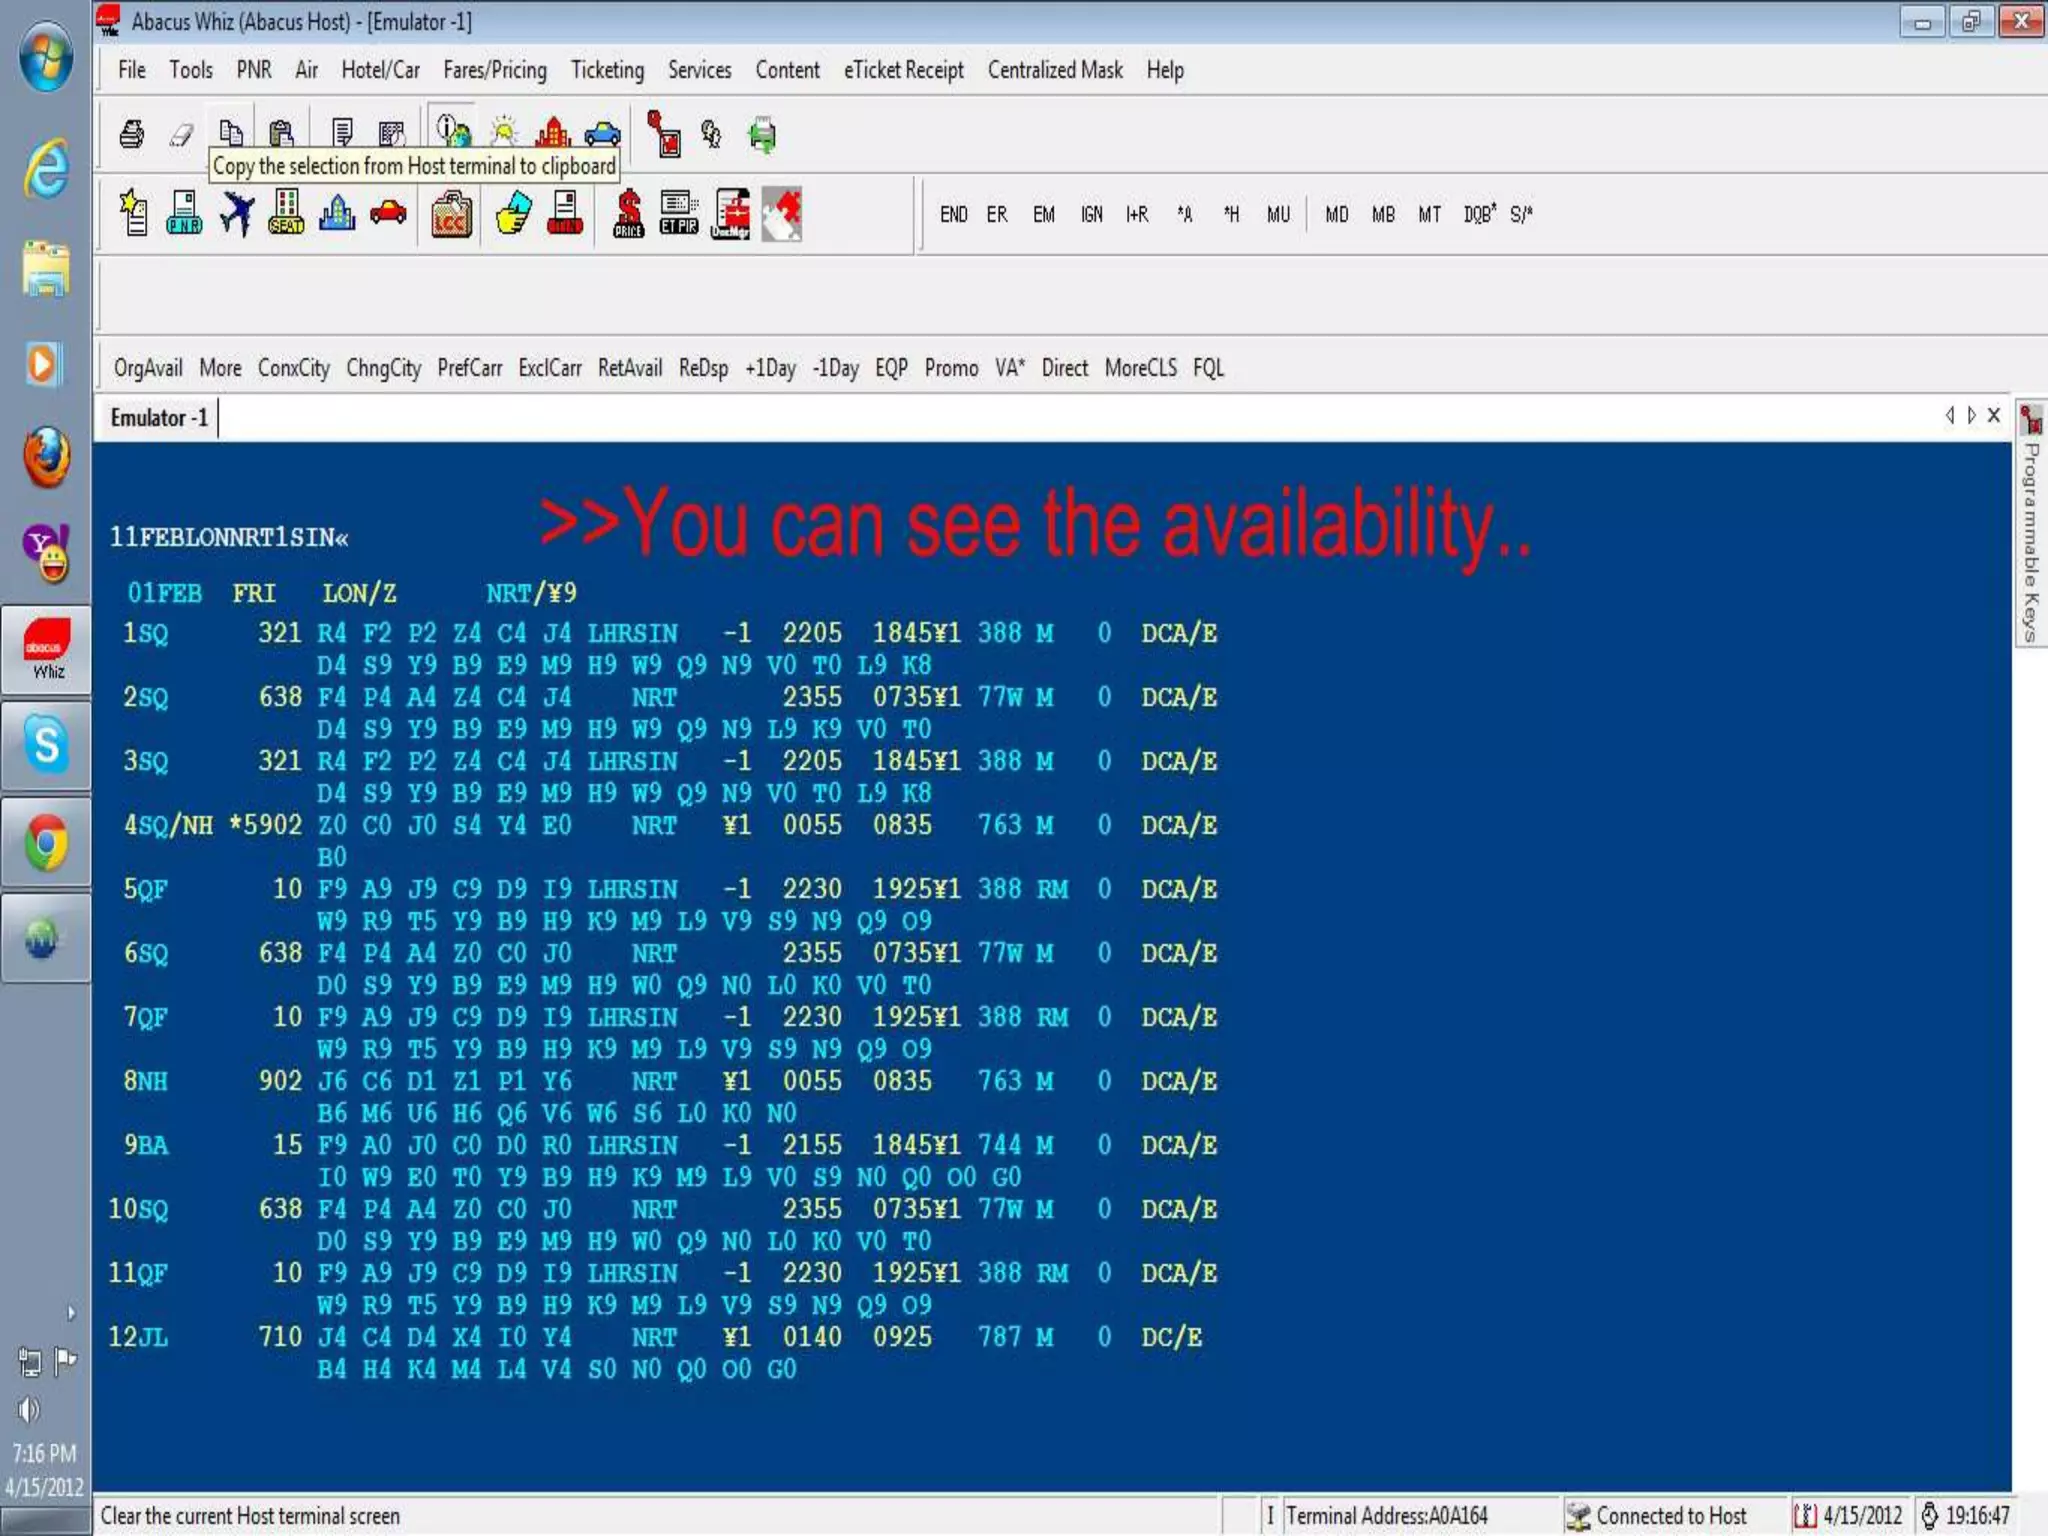Open the Fares/Pricing menu
2048x1536 pixels.
(495, 70)
